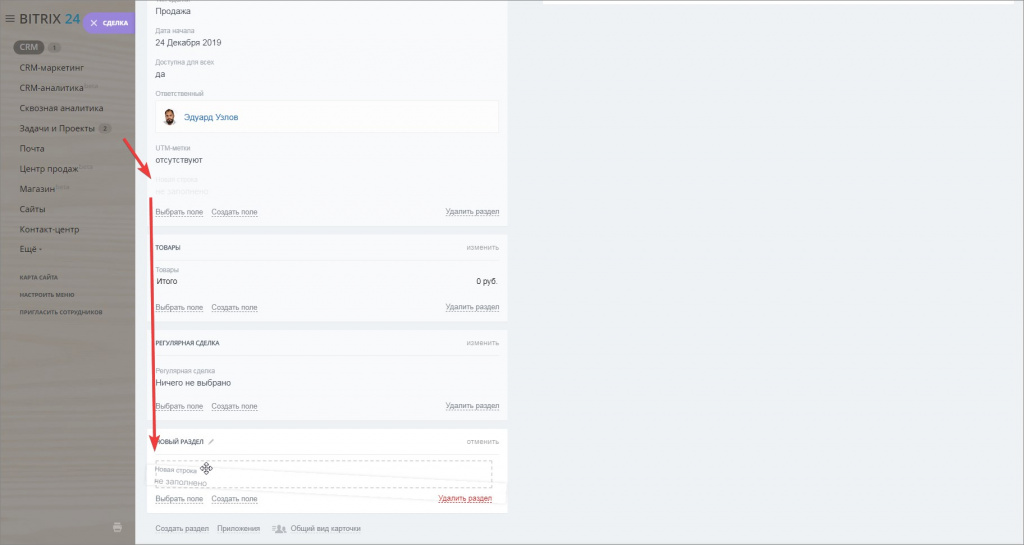Click Выбрать поле in НОВЫЙ РАЗДЕЛ
Image resolution: width=1024 pixels, height=545 pixels.
[179, 499]
